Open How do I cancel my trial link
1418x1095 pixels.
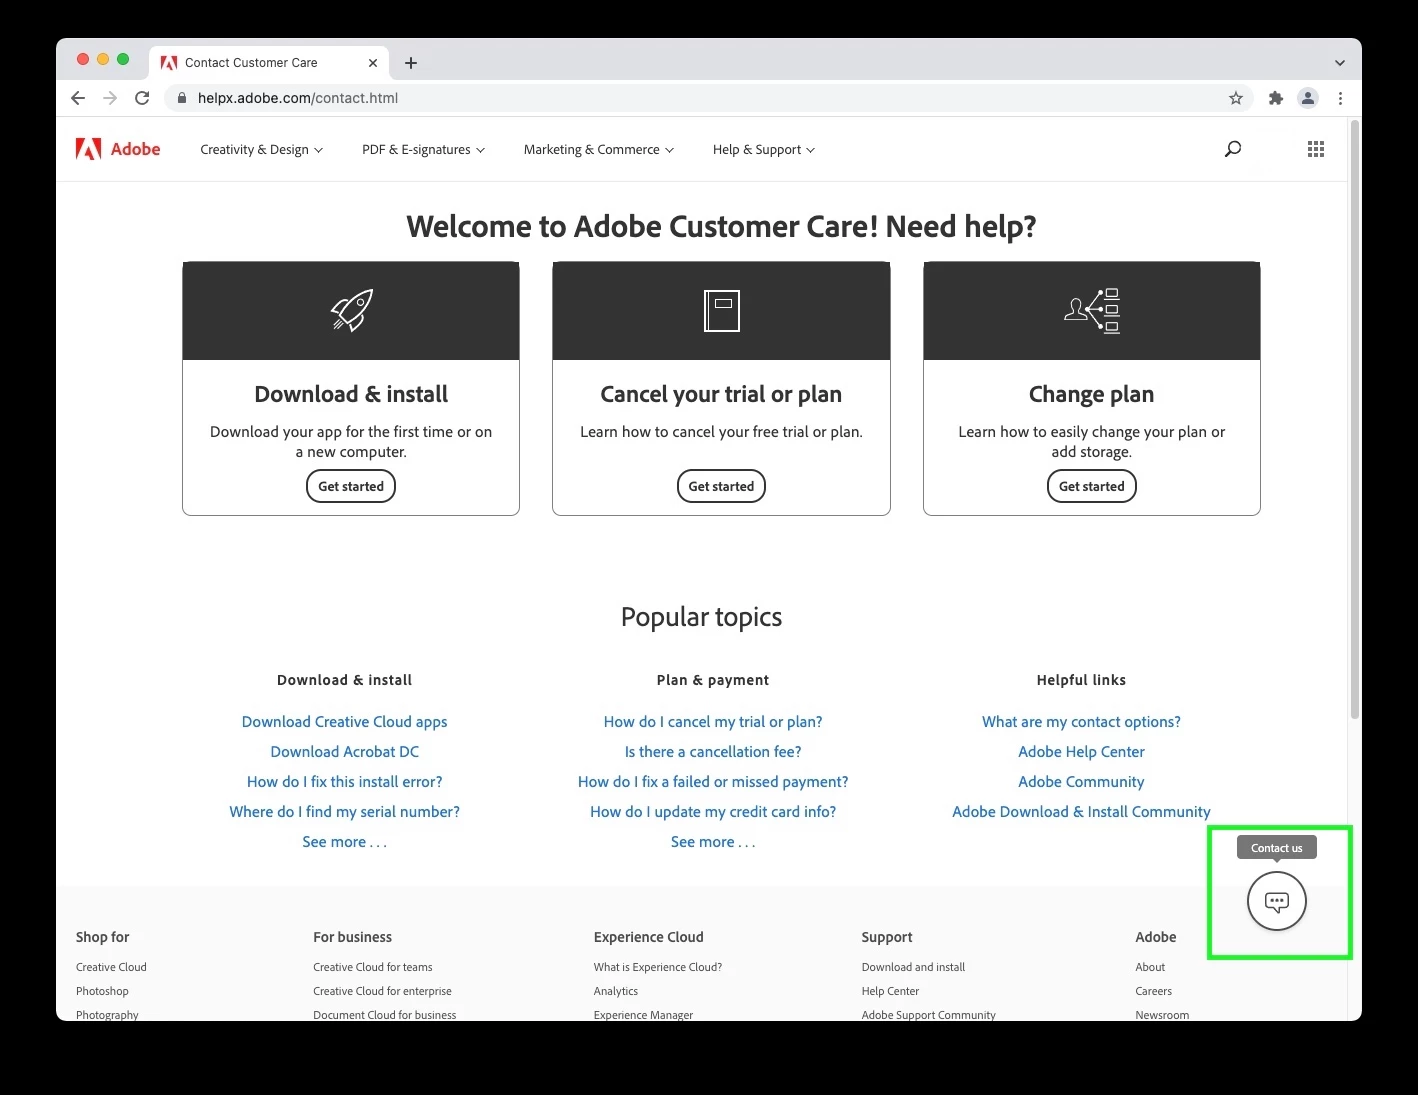[713, 722]
